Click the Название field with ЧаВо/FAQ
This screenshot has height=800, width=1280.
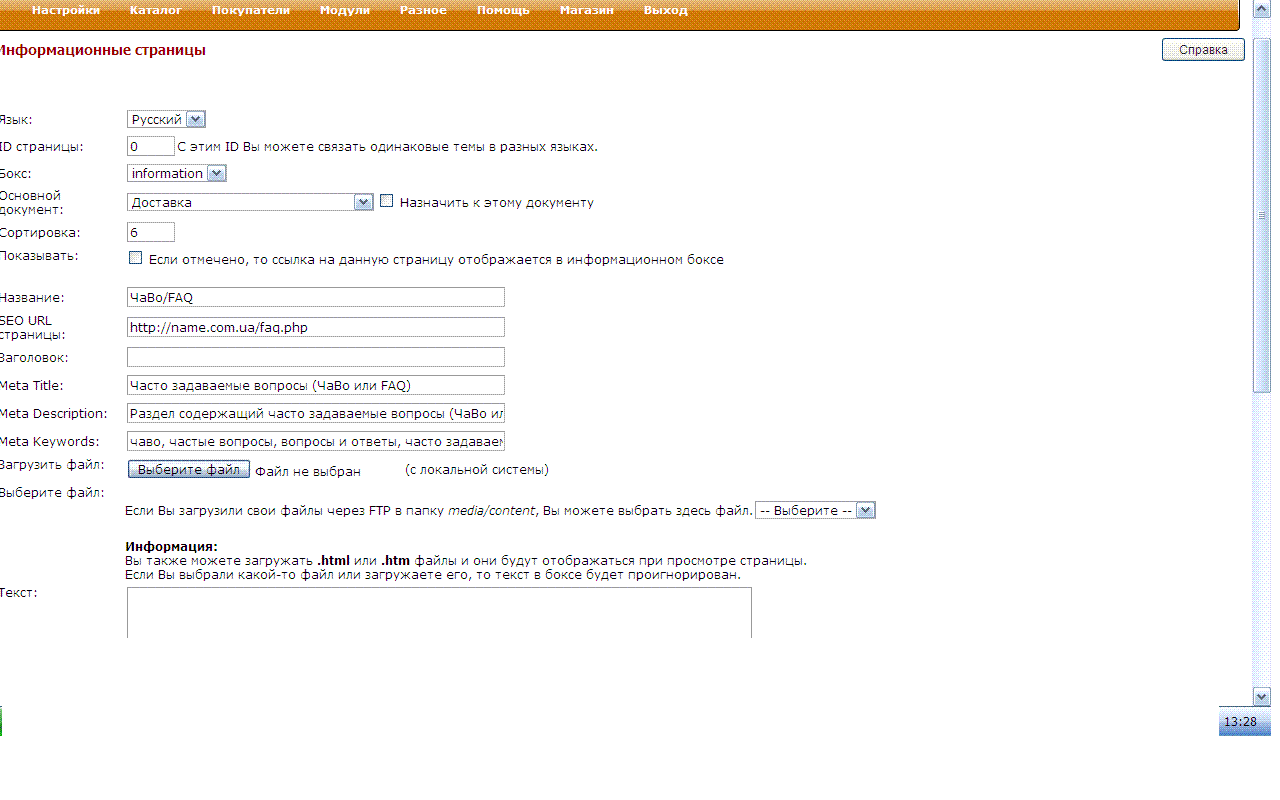point(315,297)
